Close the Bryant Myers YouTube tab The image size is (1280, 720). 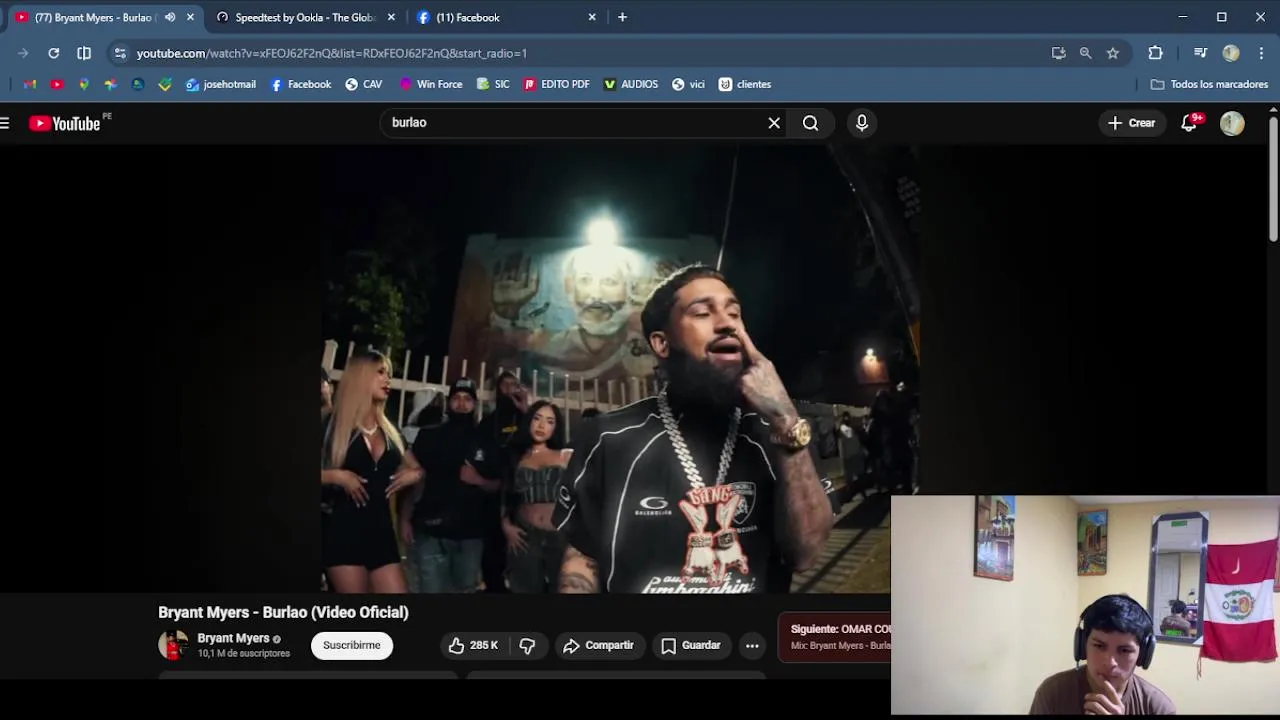tap(190, 17)
